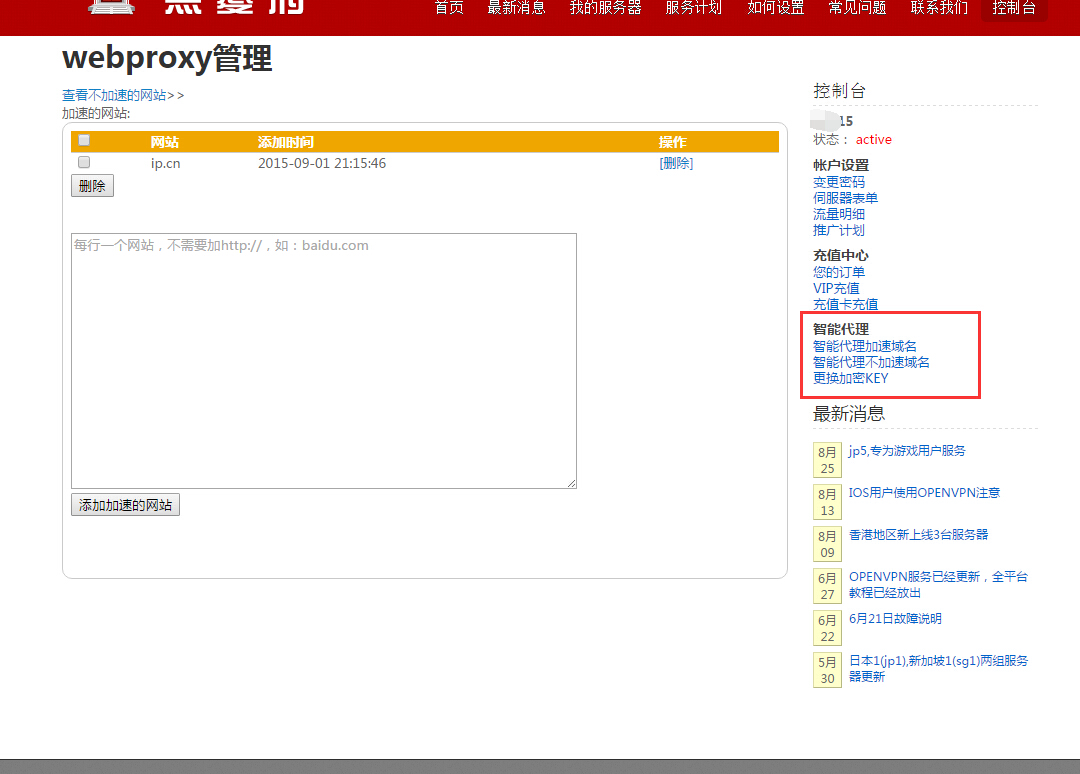Go to 我的服务器 nav item
Viewport: 1080px width, 774px height.
[x=605, y=8]
